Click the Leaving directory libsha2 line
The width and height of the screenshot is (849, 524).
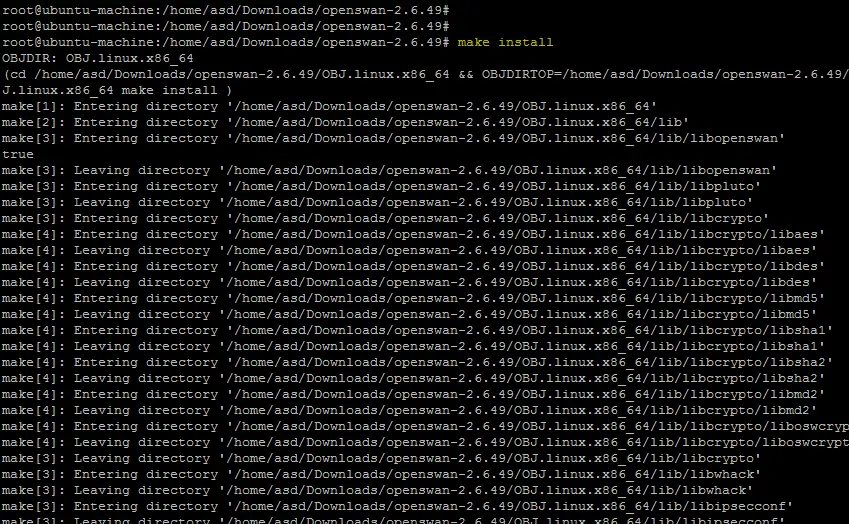click(x=413, y=378)
